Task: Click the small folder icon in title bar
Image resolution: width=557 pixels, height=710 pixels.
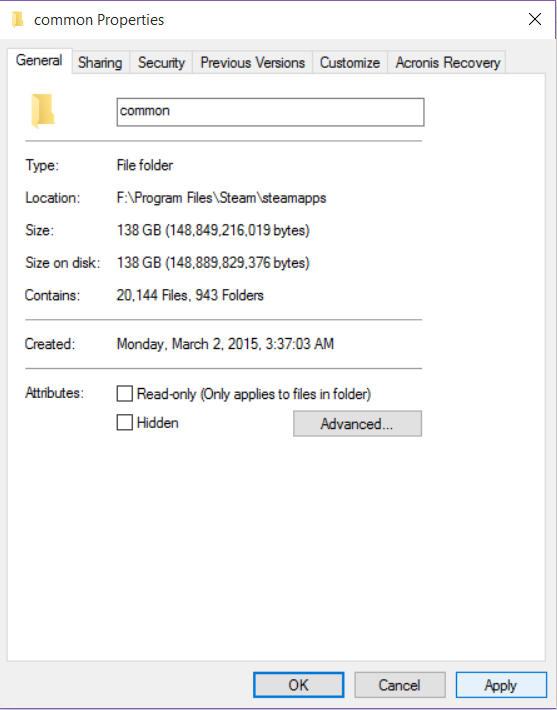Action: click(x=18, y=20)
